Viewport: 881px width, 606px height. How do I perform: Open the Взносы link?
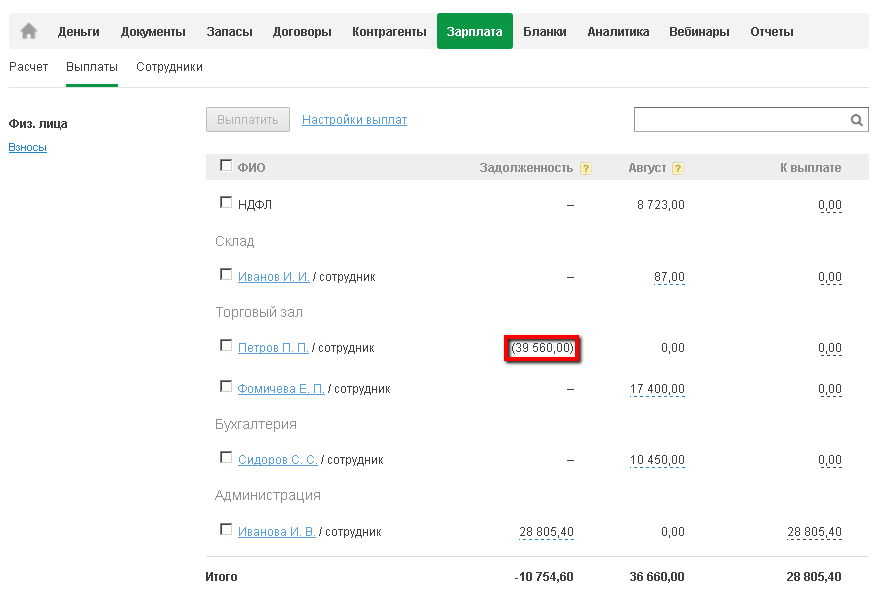click(x=28, y=147)
